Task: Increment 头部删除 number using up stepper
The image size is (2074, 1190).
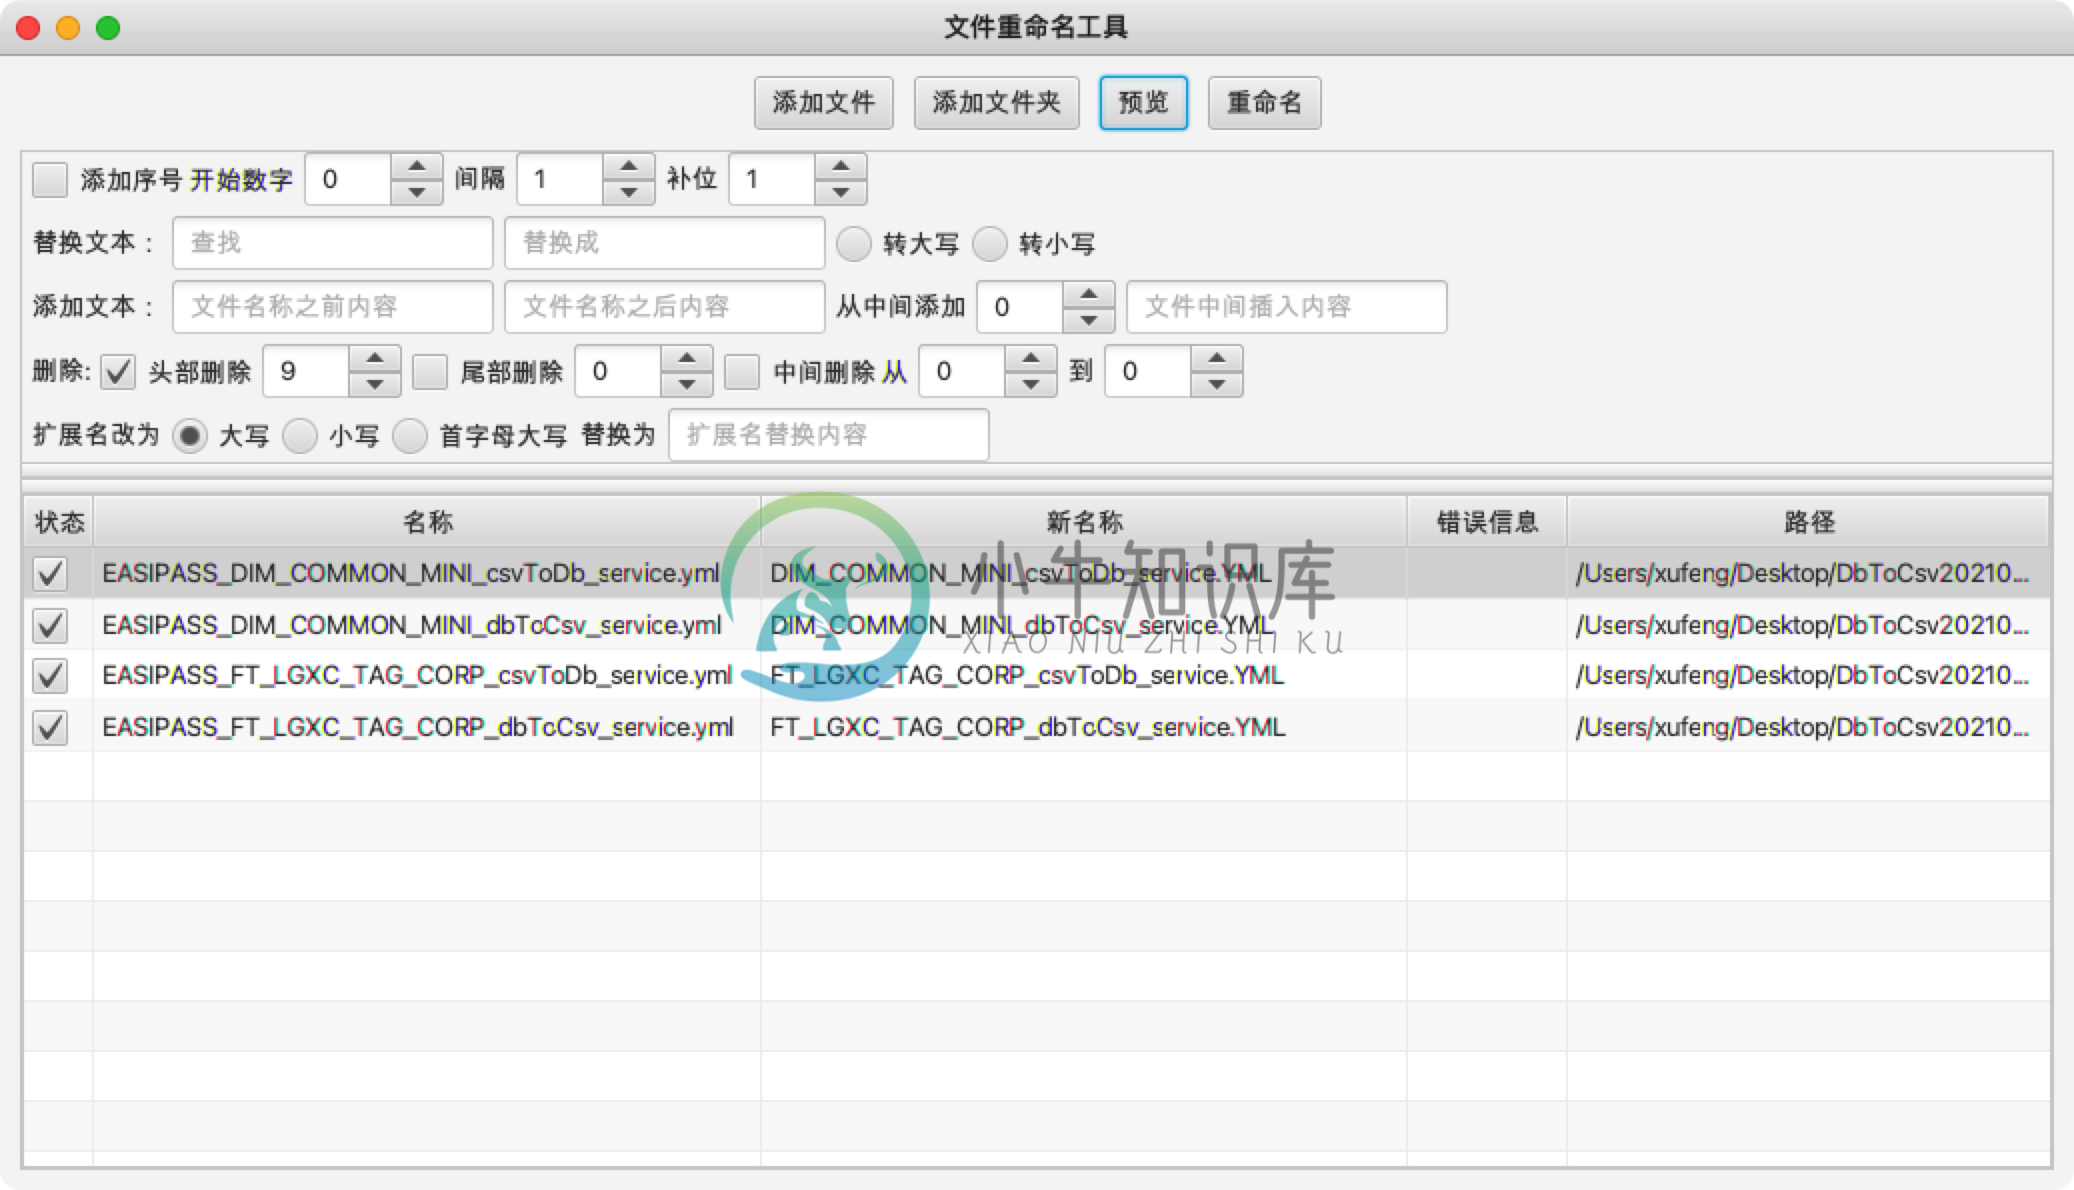Action: tap(376, 362)
